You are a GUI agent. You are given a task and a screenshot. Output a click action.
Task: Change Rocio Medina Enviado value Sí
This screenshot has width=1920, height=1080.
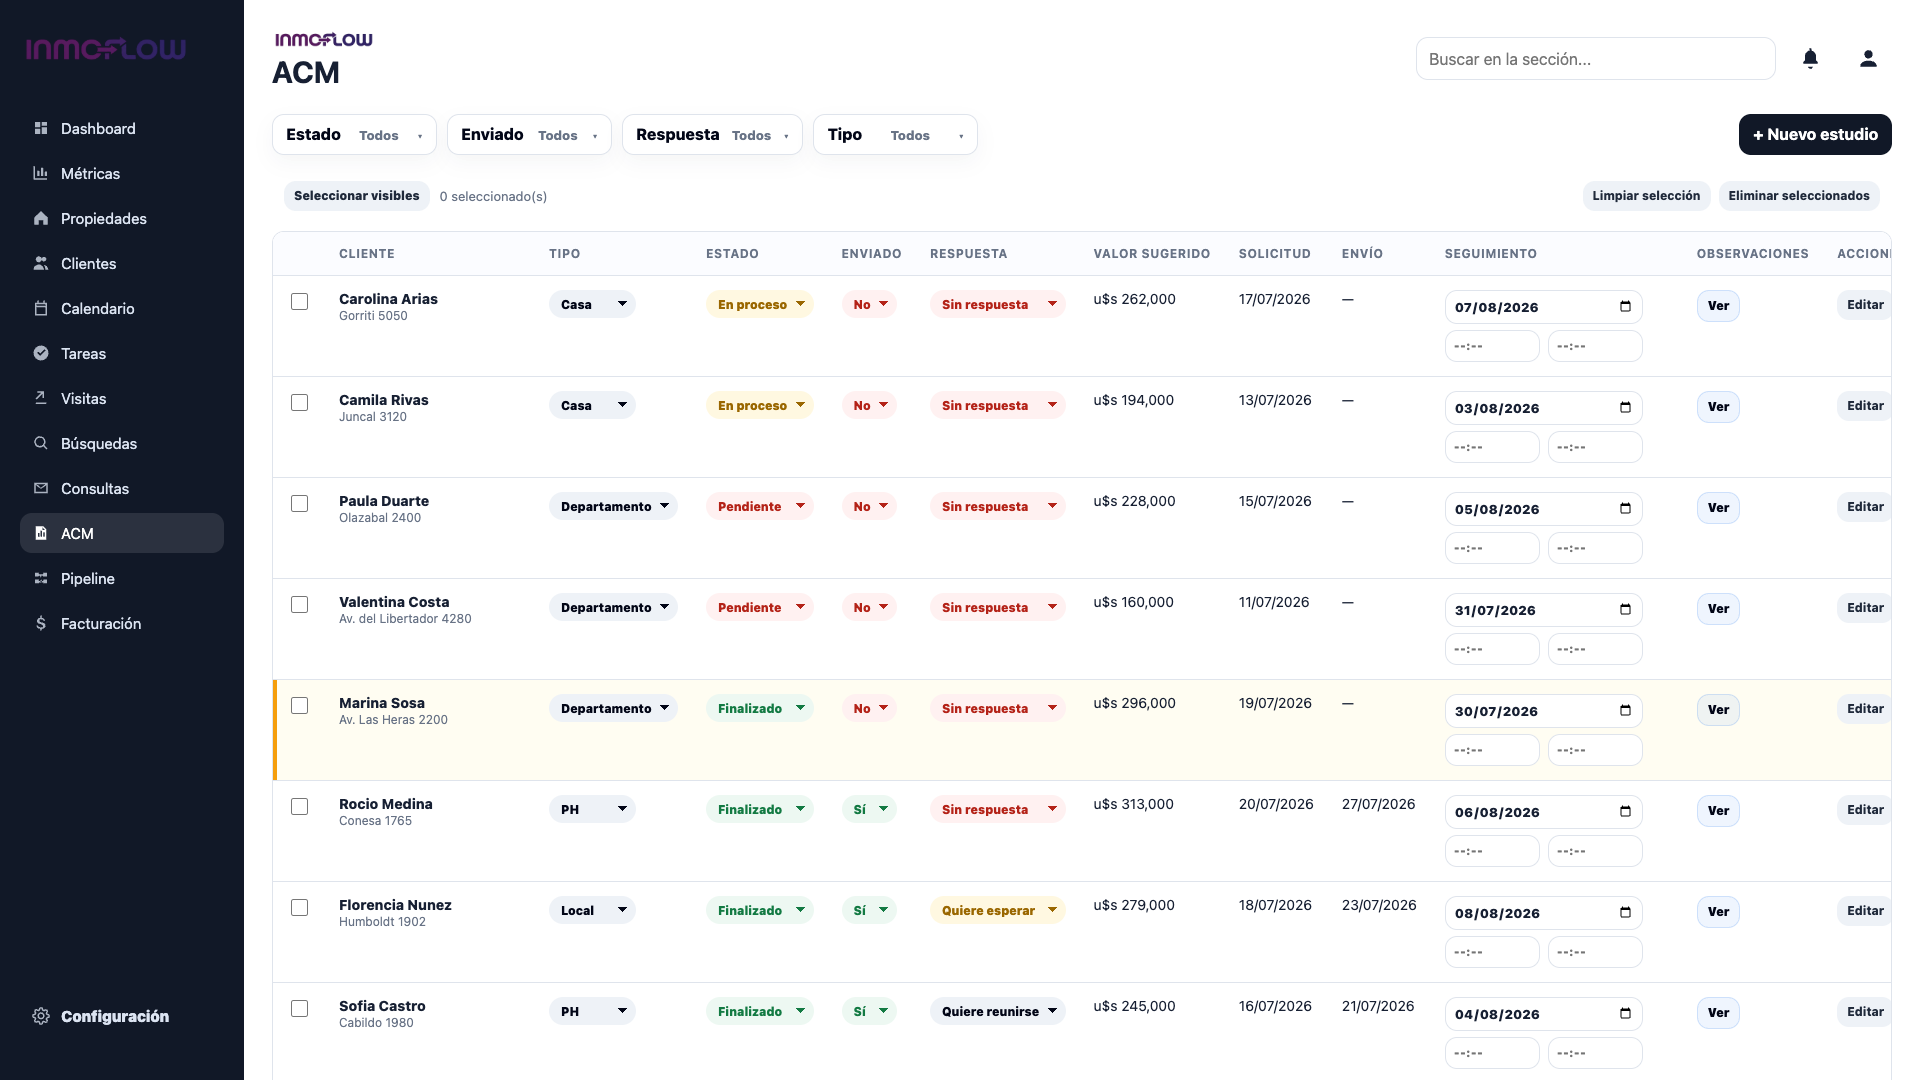pos(869,809)
